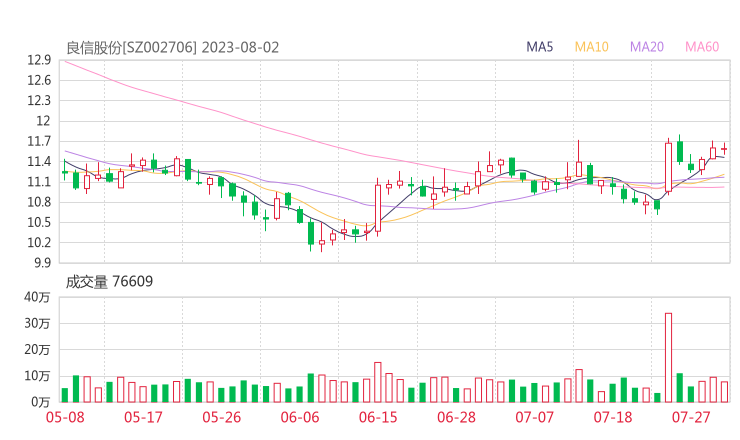Click the 06-15 date axis label
Viewport: 740px width, 440px height.
tap(378, 417)
